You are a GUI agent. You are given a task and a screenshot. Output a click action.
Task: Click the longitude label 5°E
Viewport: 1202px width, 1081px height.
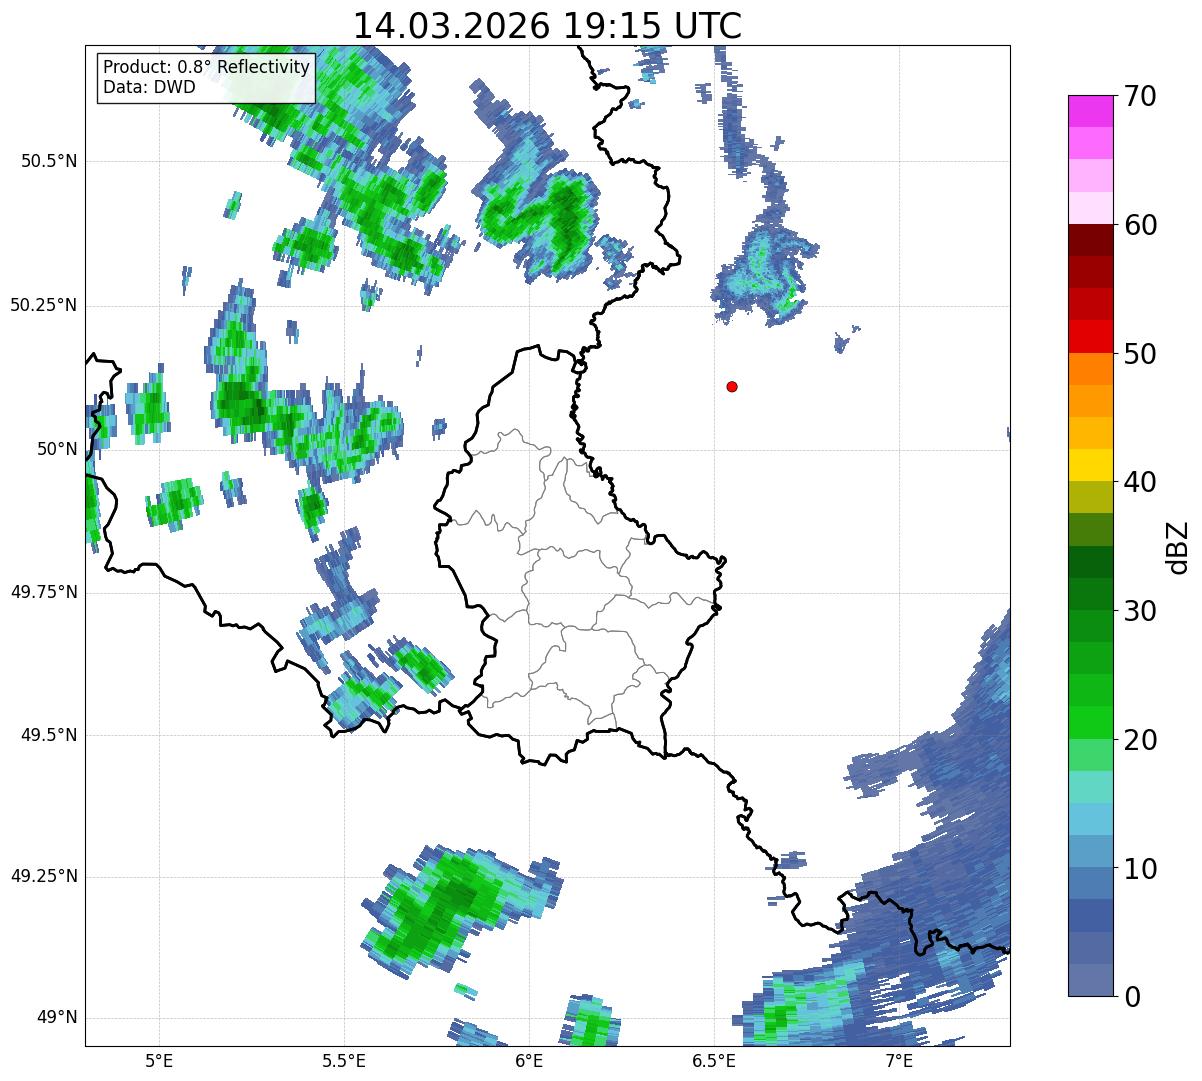(159, 1060)
